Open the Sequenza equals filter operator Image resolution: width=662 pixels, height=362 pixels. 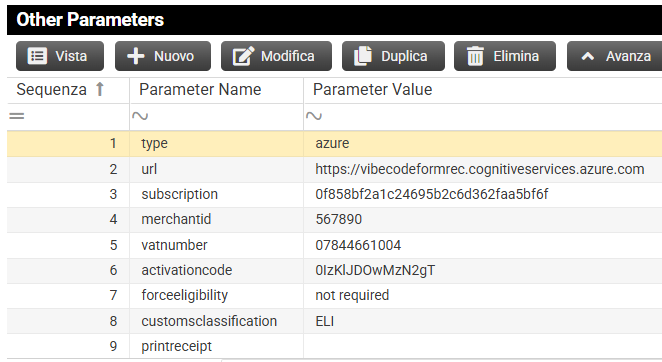(x=17, y=116)
